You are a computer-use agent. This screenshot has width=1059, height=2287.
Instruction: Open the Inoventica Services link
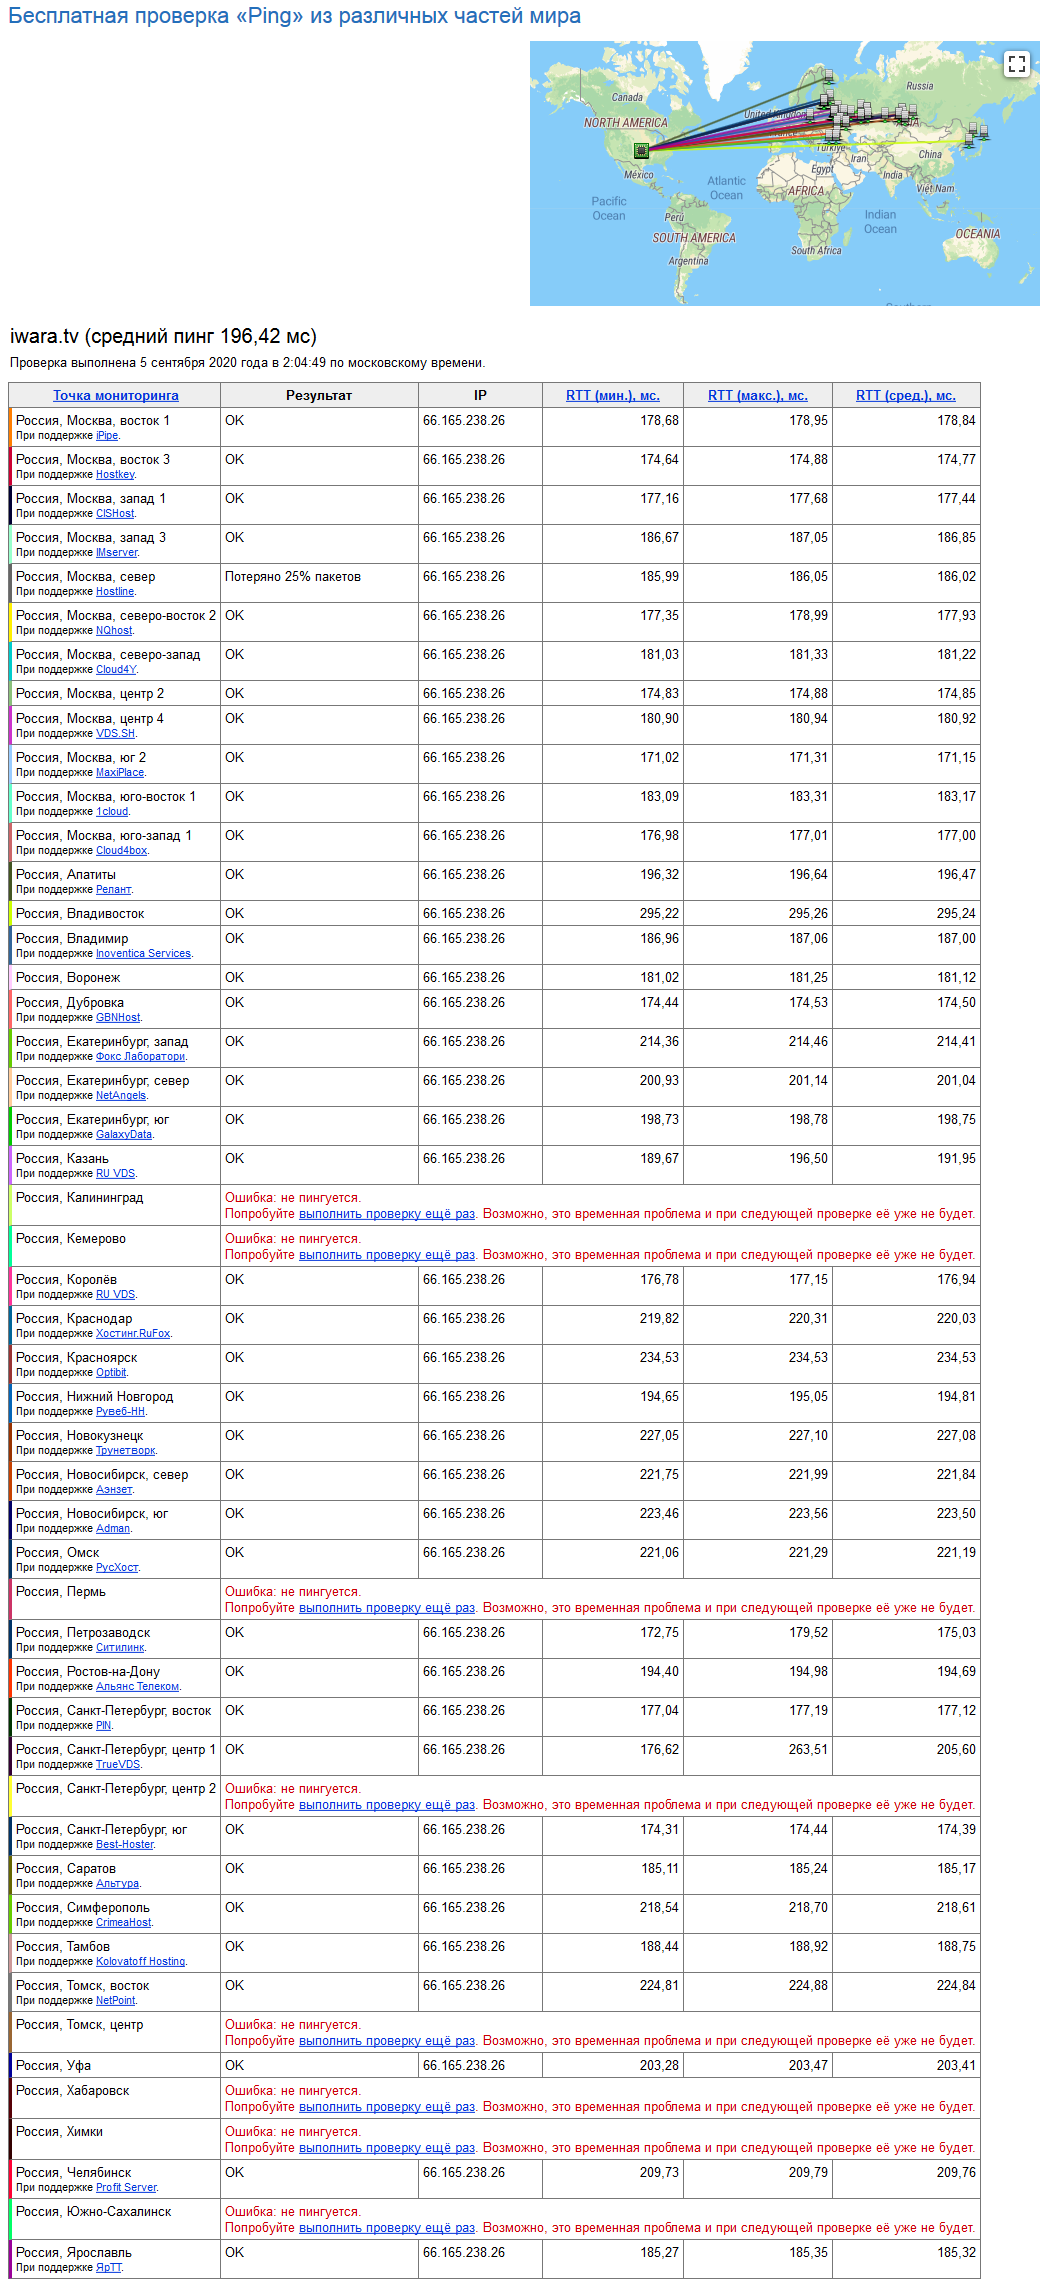pos(143,954)
